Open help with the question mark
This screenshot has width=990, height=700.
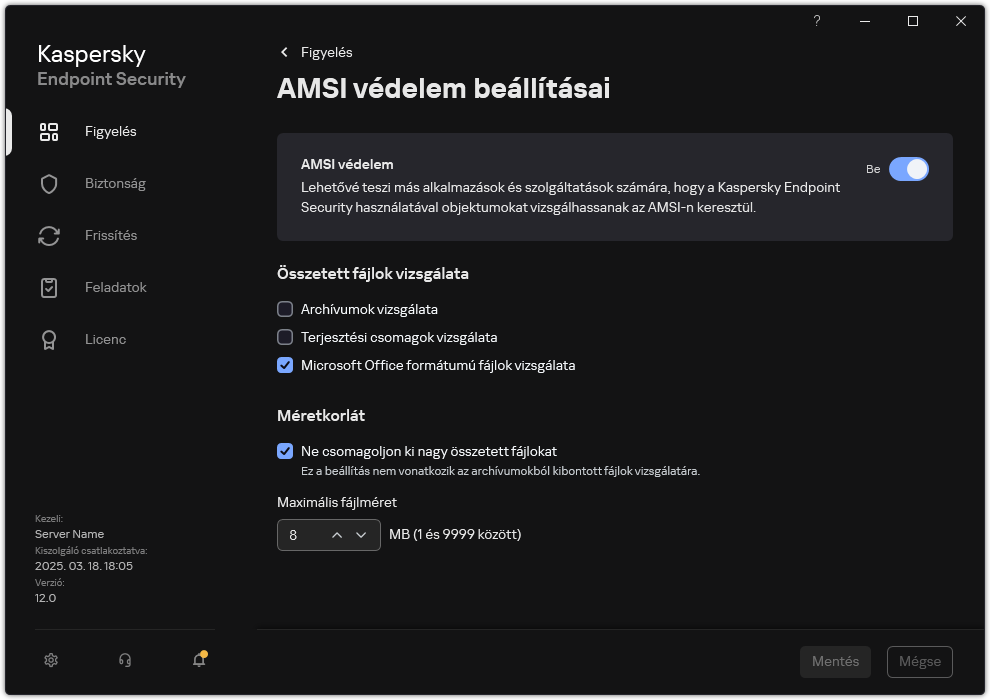tap(816, 20)
